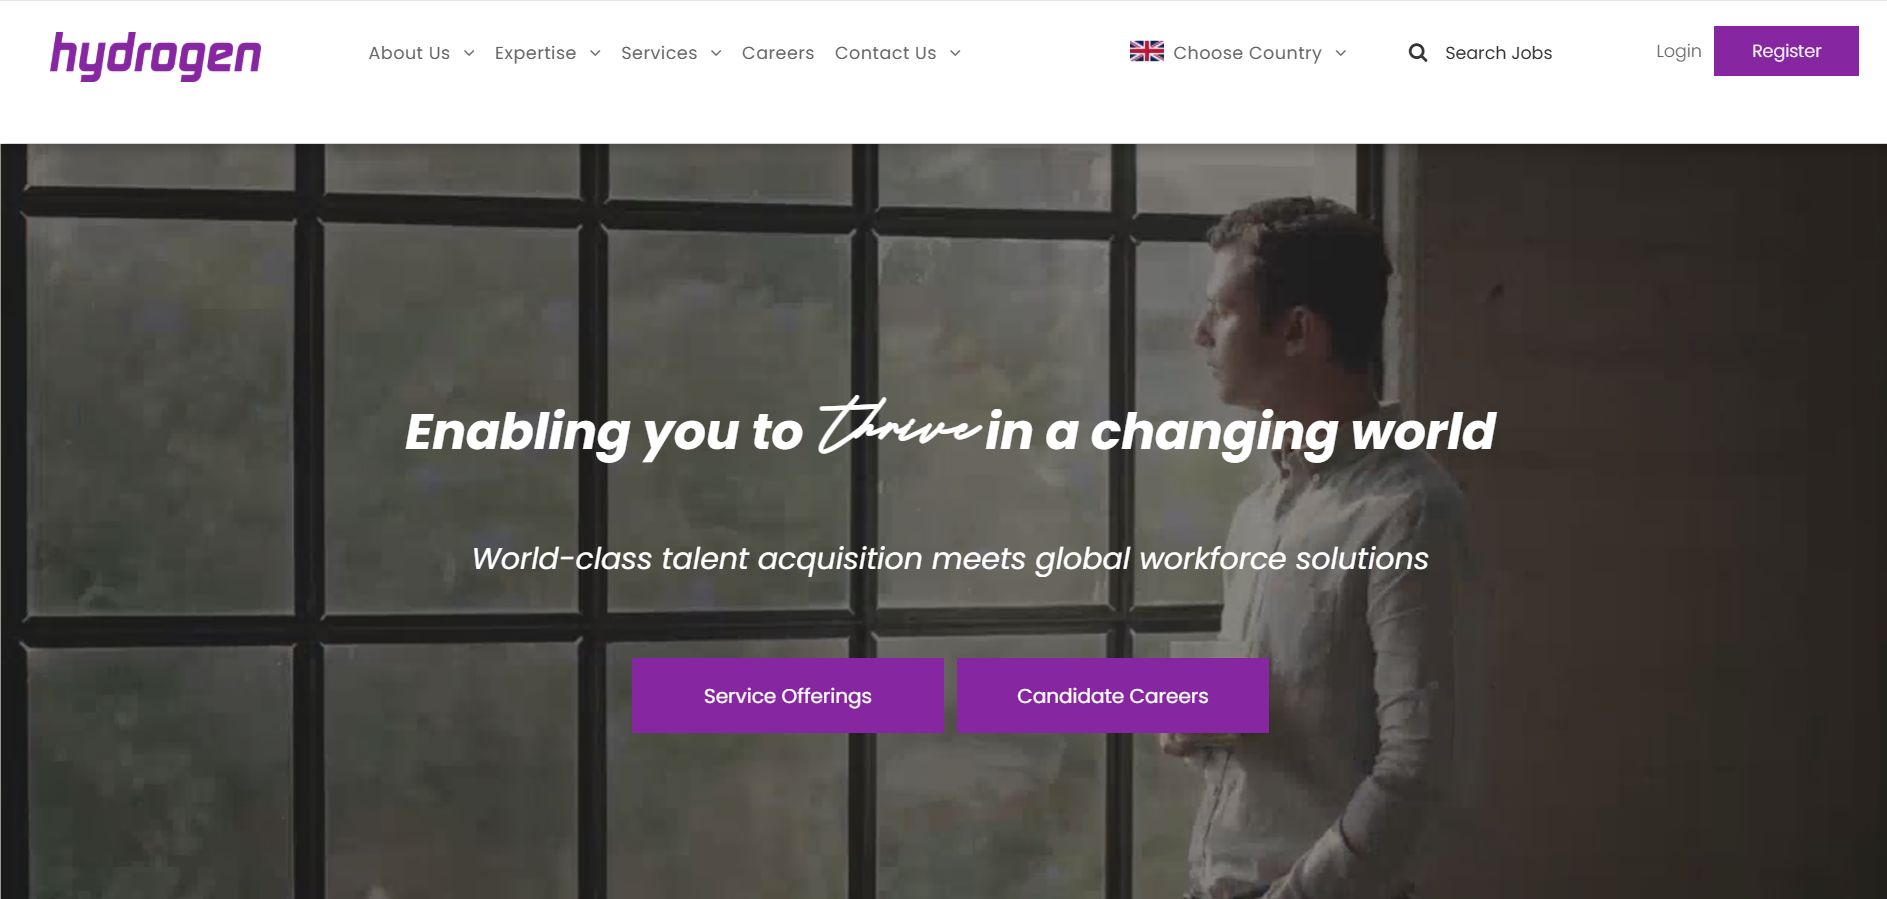Go to the Careers page
Screen dimensions: 1887x899
778,53
